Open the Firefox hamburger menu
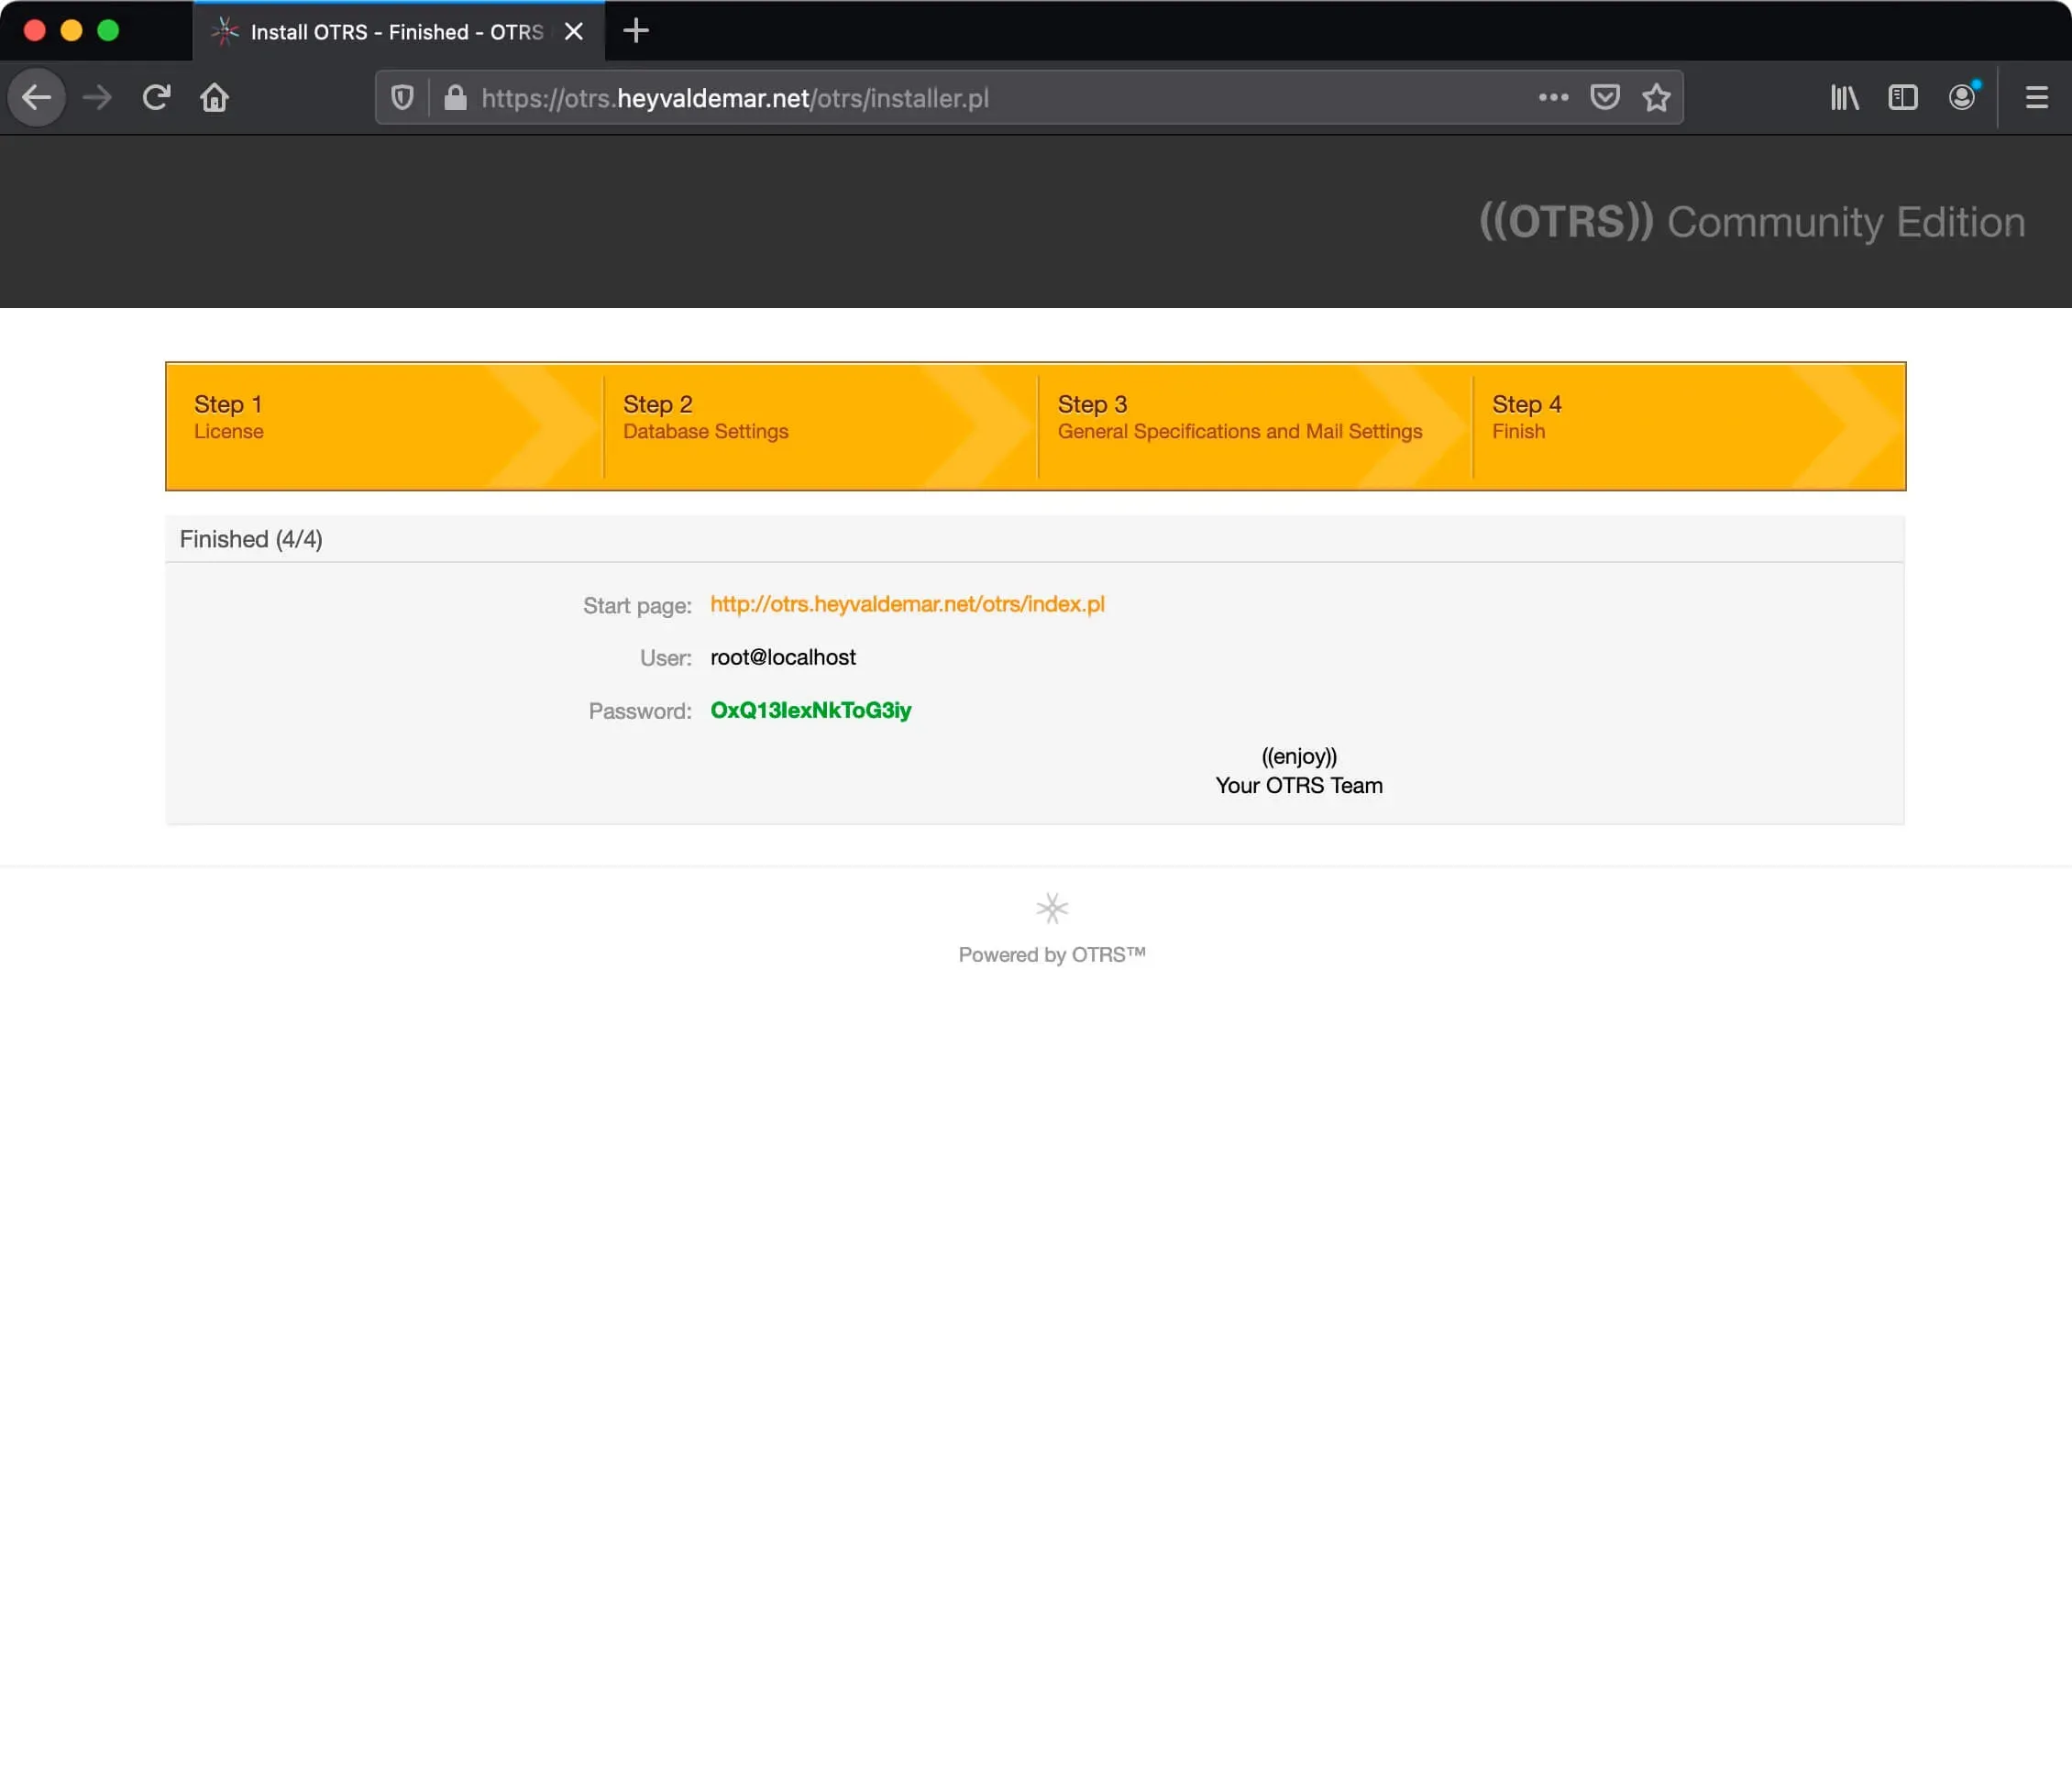Image resolution: width=2072 pixels, height=1775 pixels. click(x=2037, y=97)
